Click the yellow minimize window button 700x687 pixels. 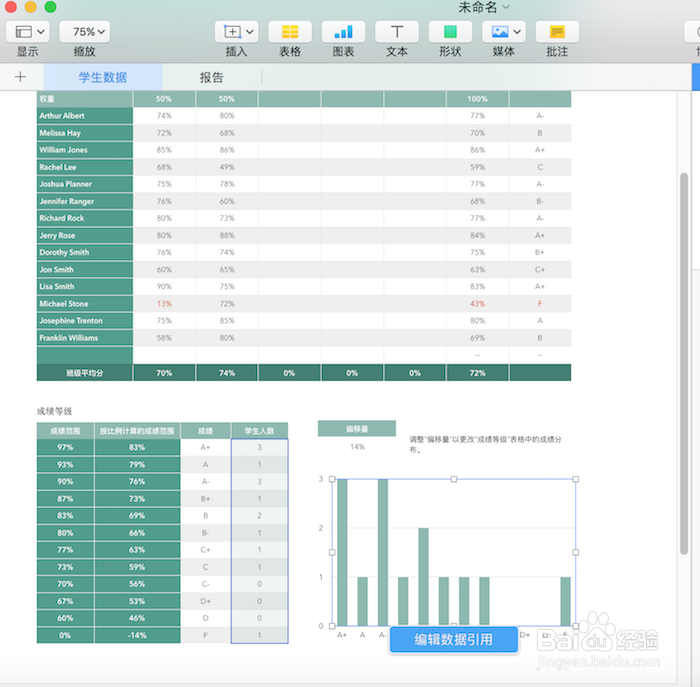pos(31,7)
